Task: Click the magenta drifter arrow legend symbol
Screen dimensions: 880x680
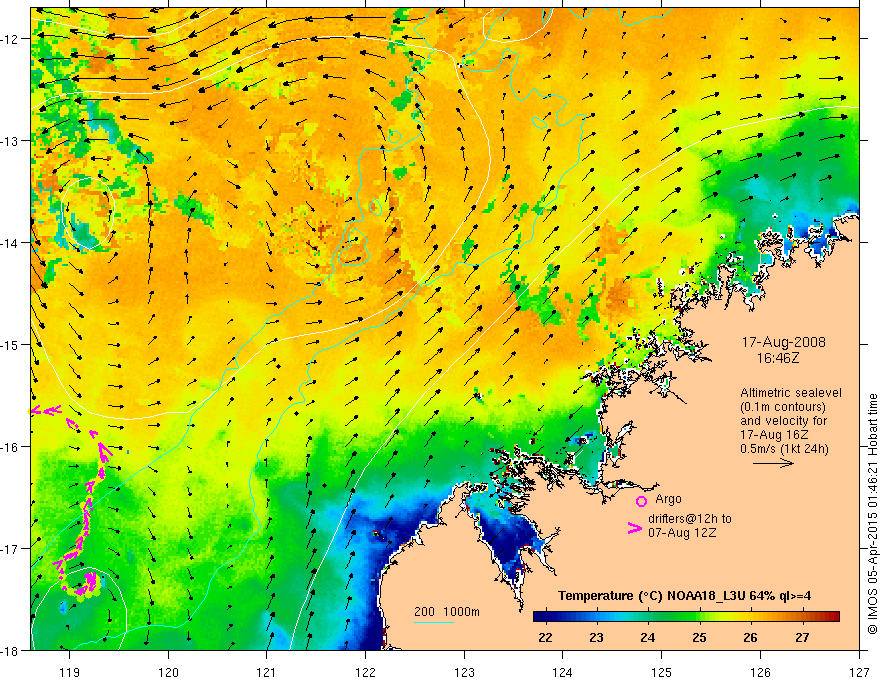Action: (x=634, y=528)
